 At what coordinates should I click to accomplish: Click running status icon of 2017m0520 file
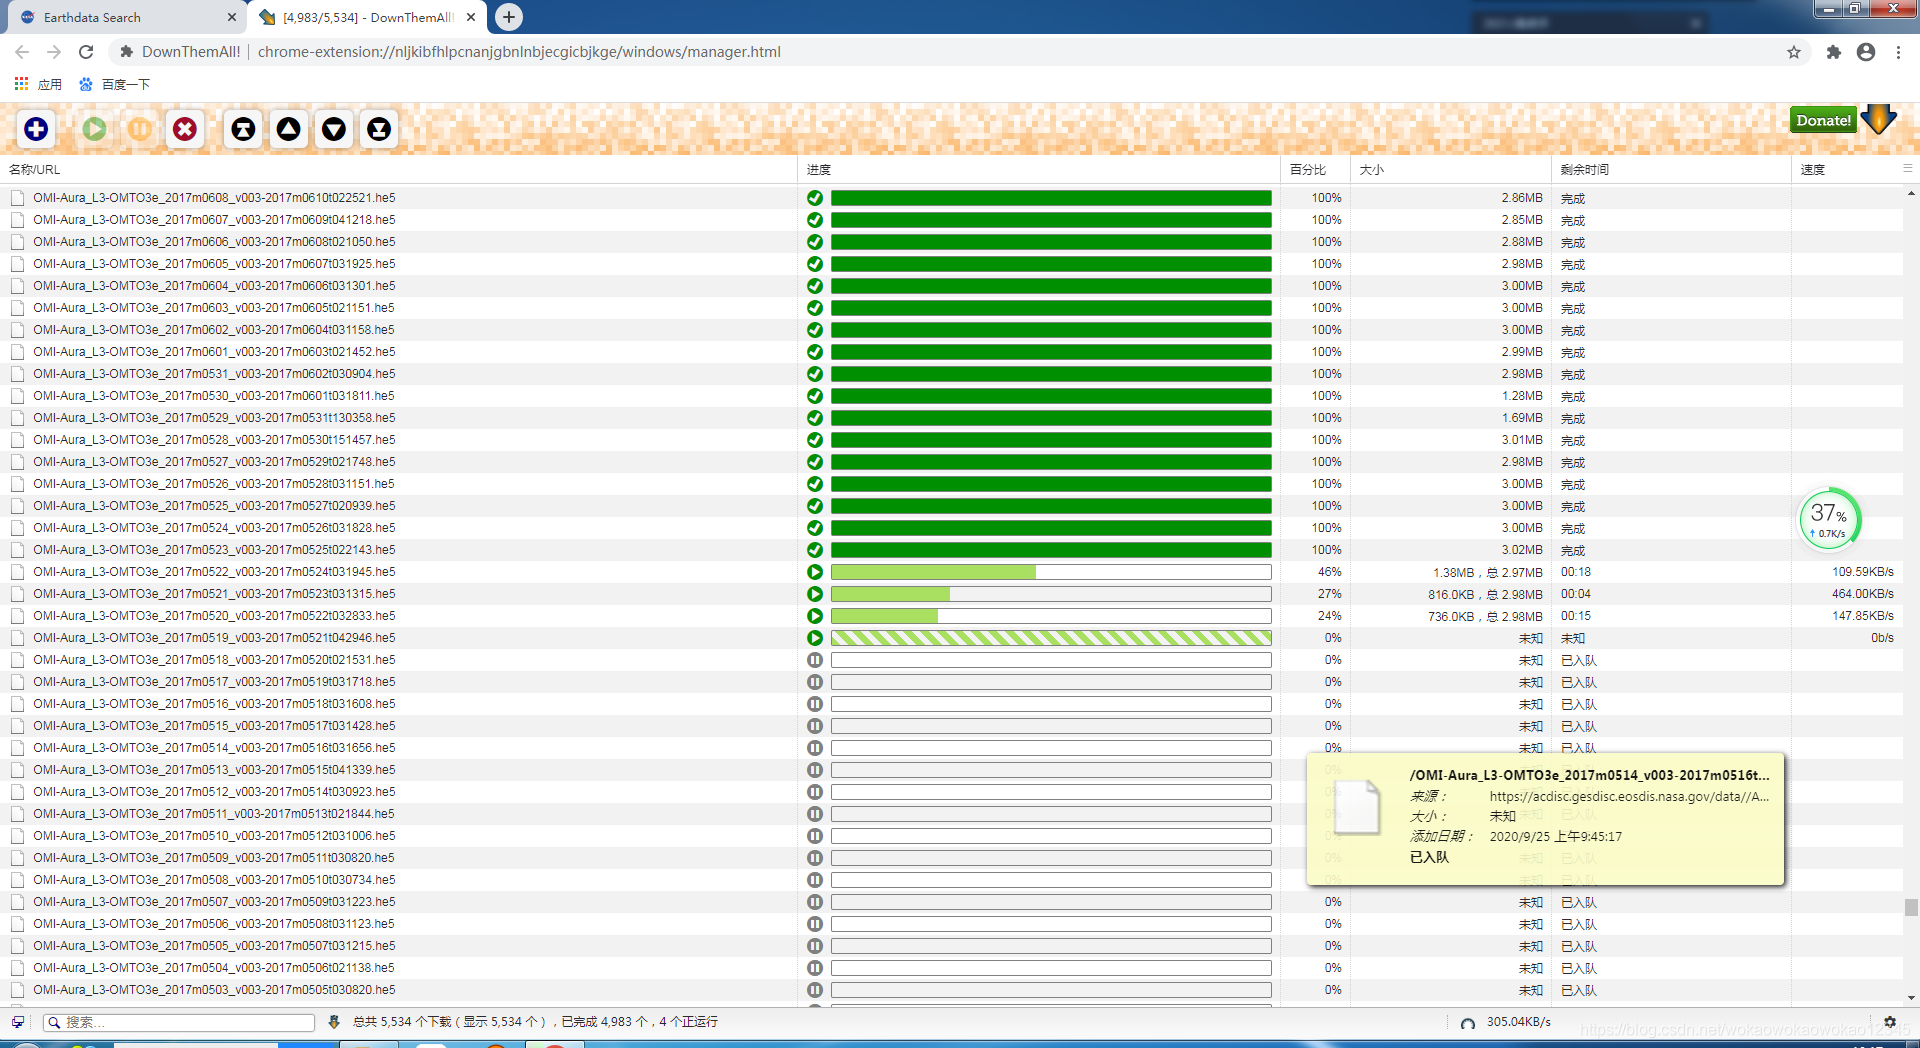tap(815, 616)
